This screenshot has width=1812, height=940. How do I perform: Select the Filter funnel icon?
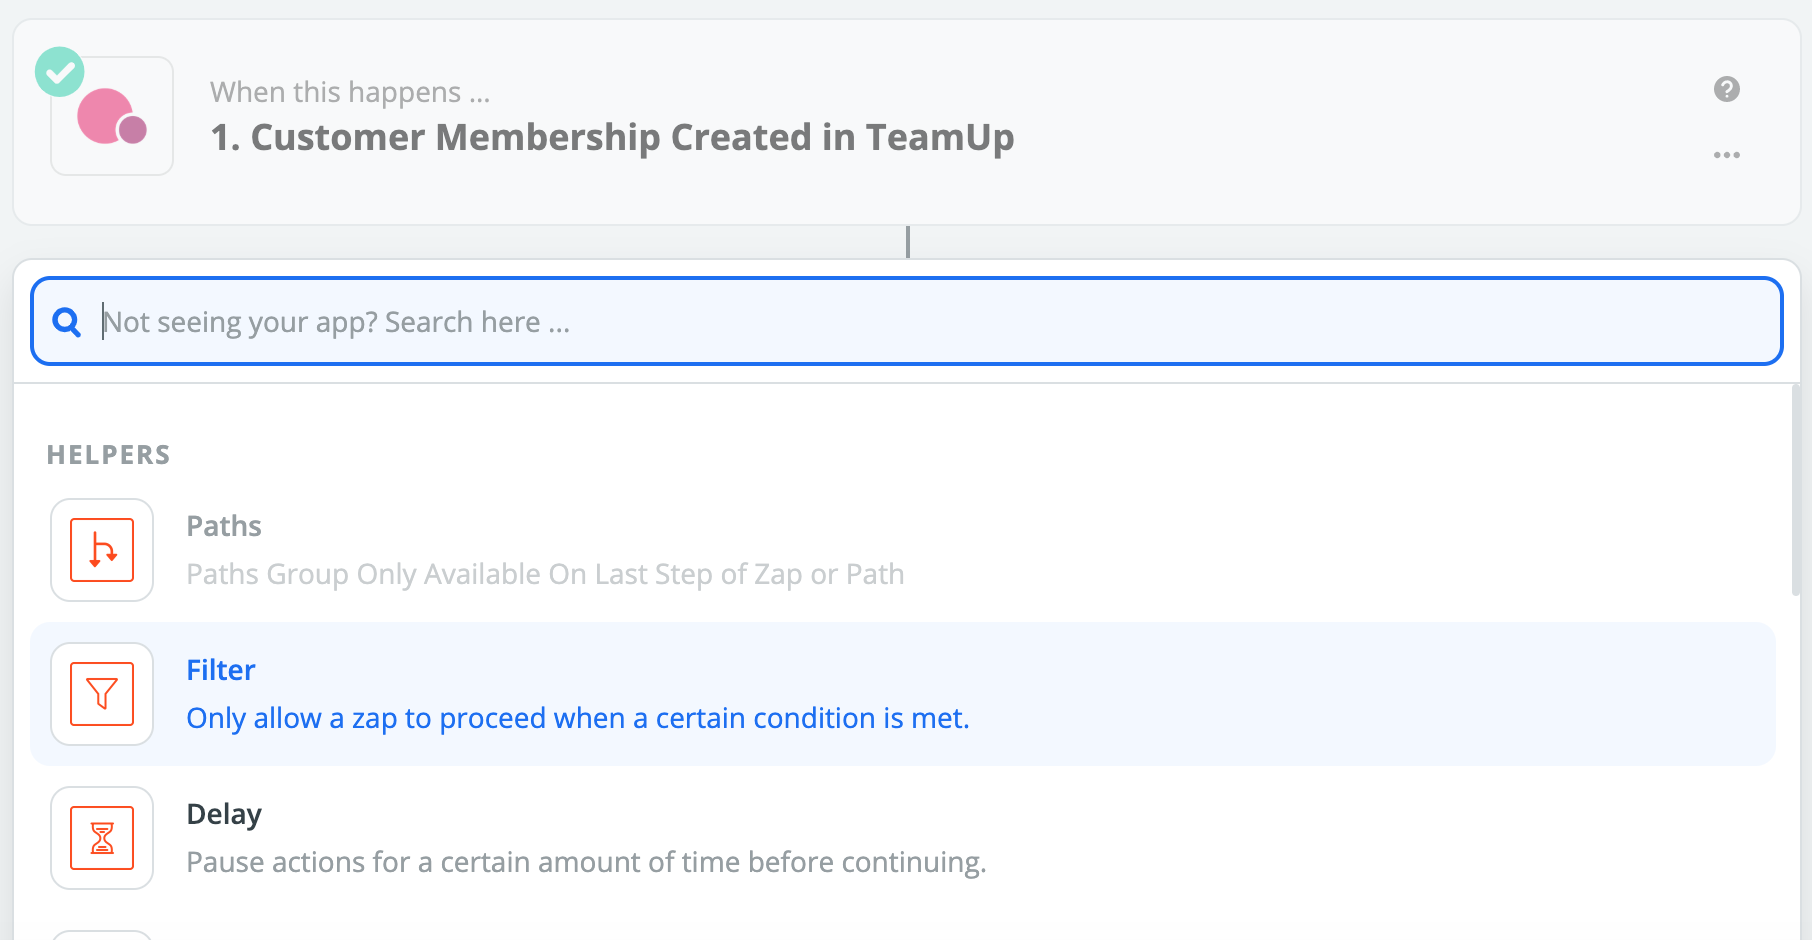102,694
